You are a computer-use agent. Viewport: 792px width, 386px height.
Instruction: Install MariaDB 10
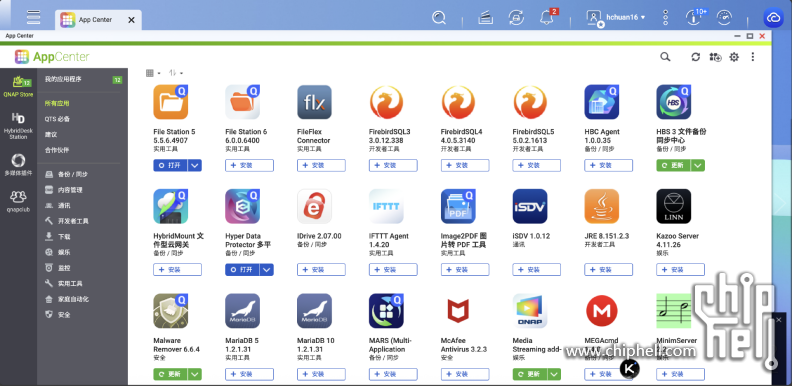tap(321, 374)
